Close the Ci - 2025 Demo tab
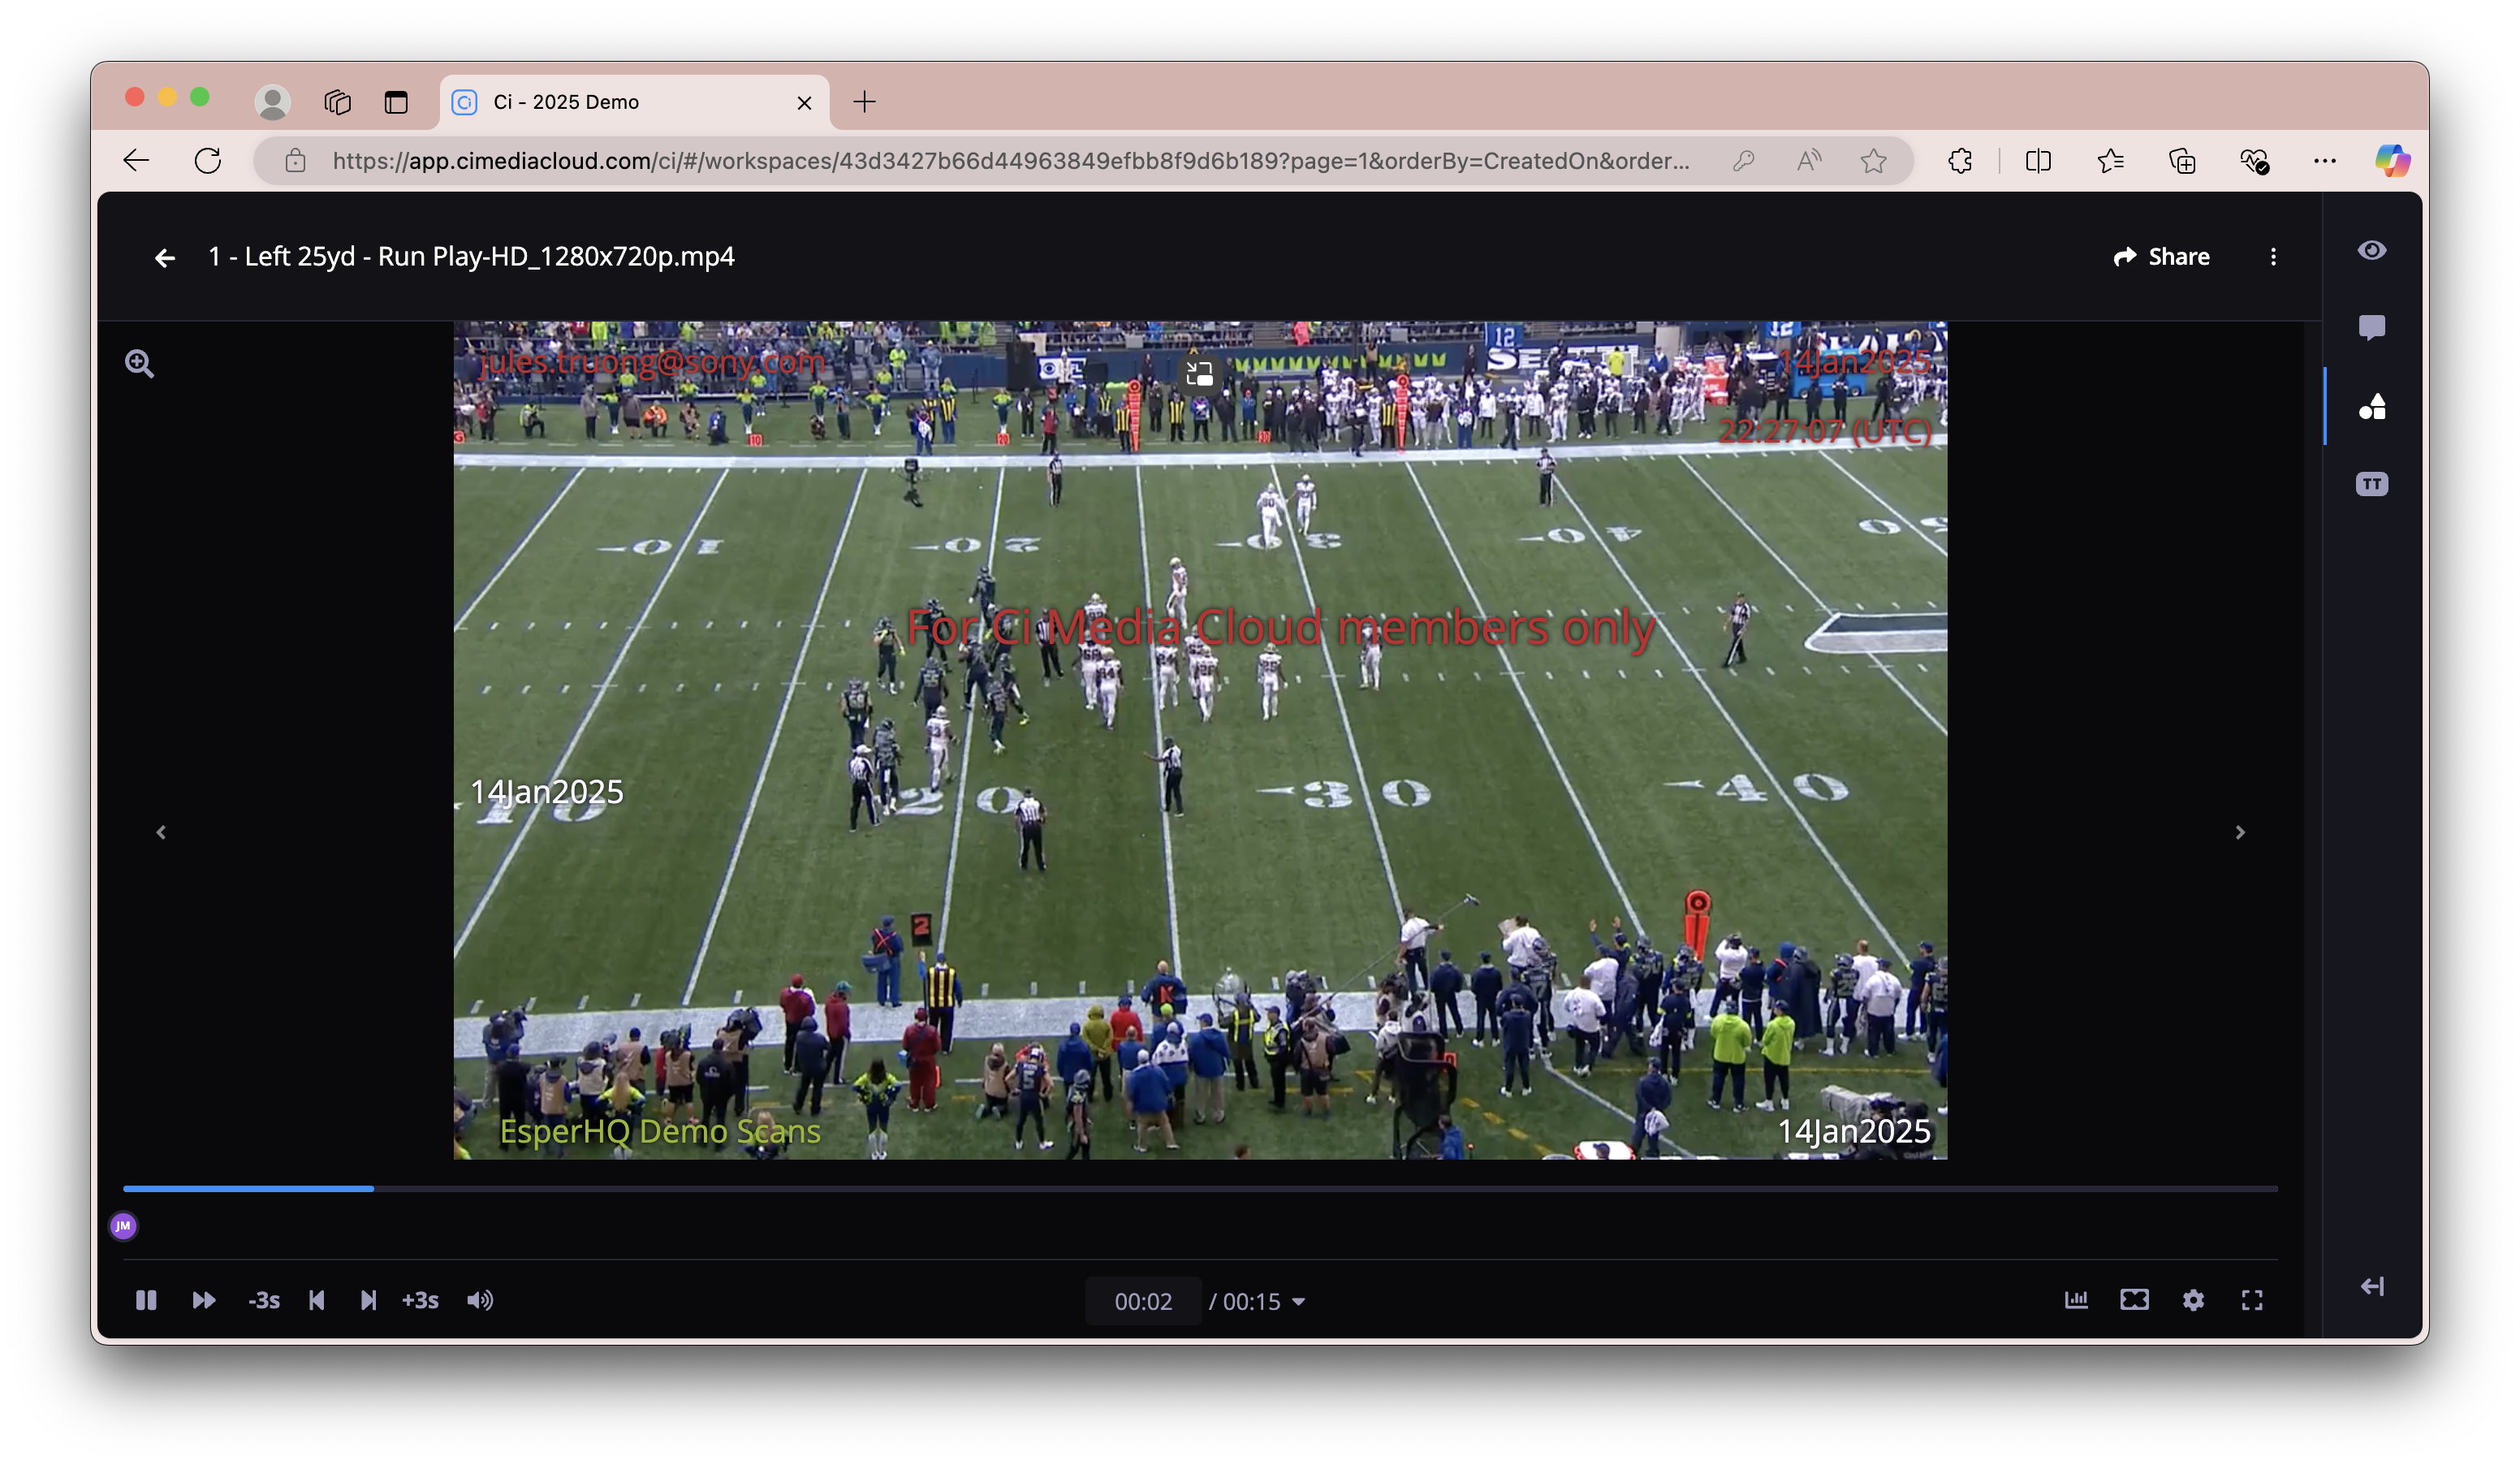The height and width of the screenshot is (1465, 2520). [x=804, y=103]
